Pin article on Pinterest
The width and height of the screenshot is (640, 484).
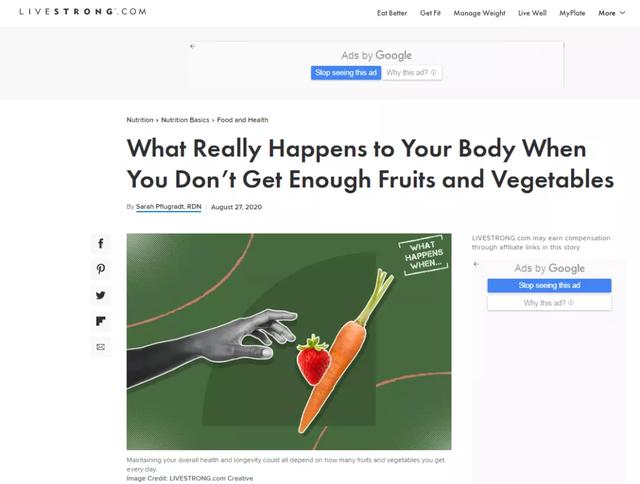coord(101,269)
